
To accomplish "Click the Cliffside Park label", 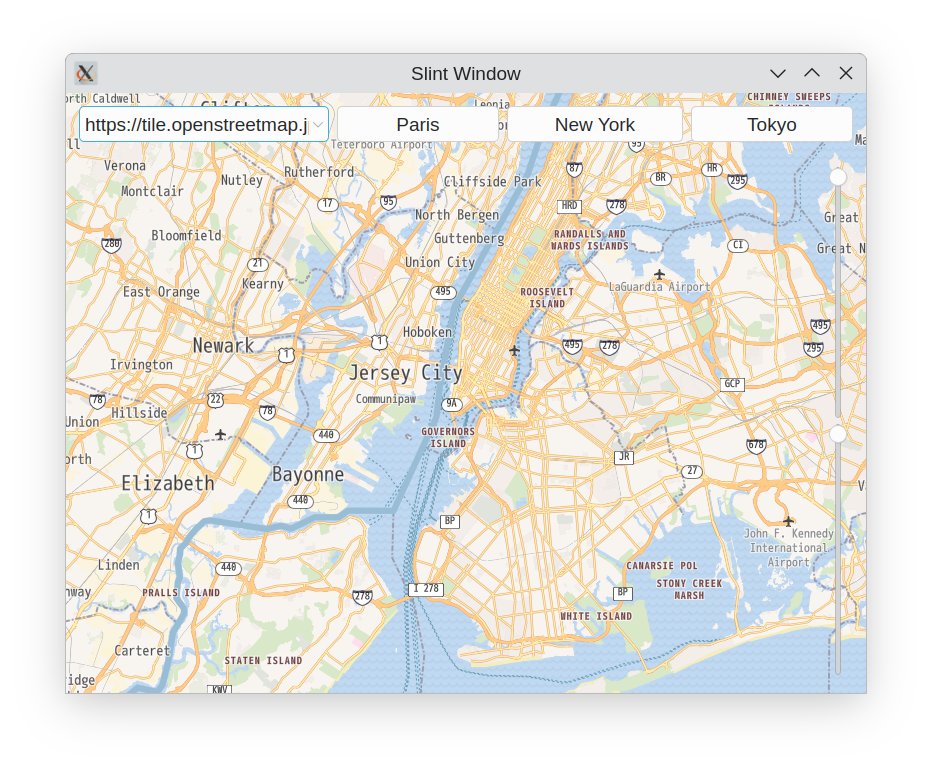I will pyautogui.click(x=493, y=182).
